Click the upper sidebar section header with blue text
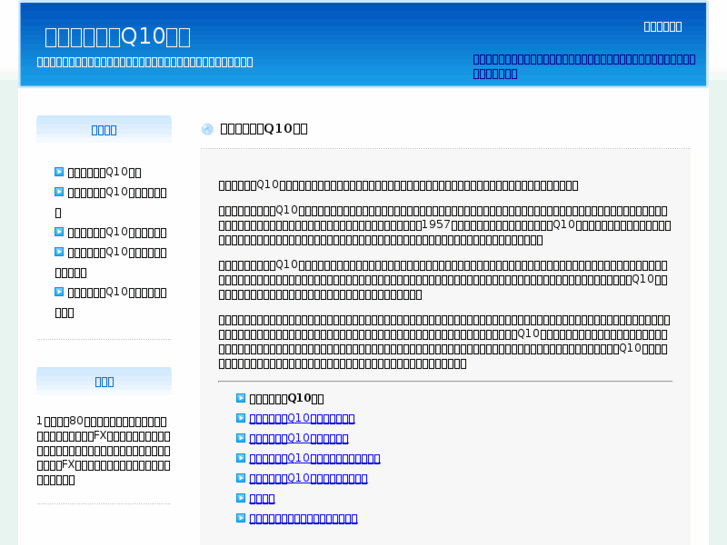 (x=104, y=129)
